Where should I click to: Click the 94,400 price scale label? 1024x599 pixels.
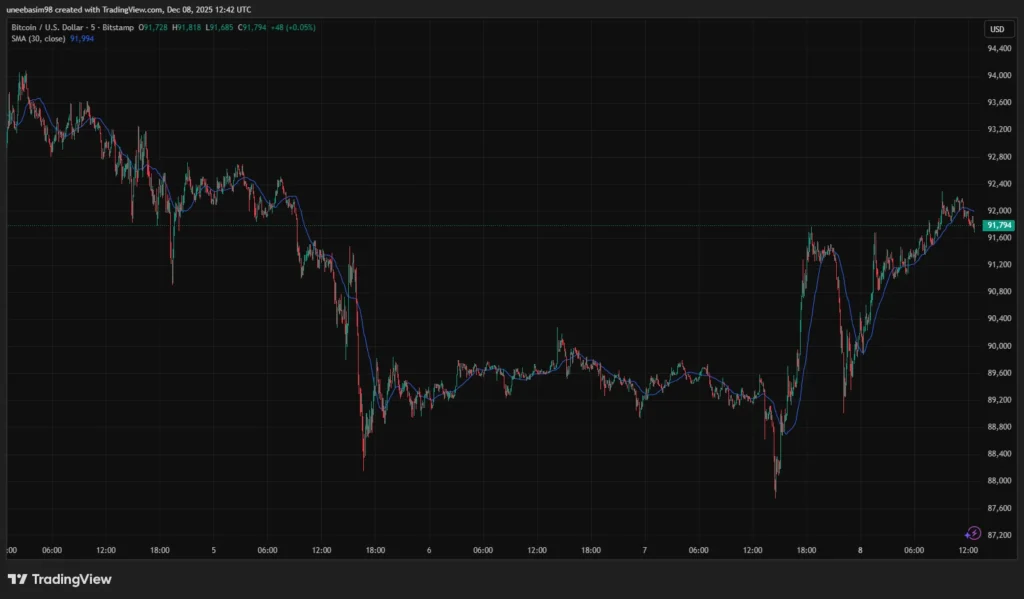[x=997, y=46]
